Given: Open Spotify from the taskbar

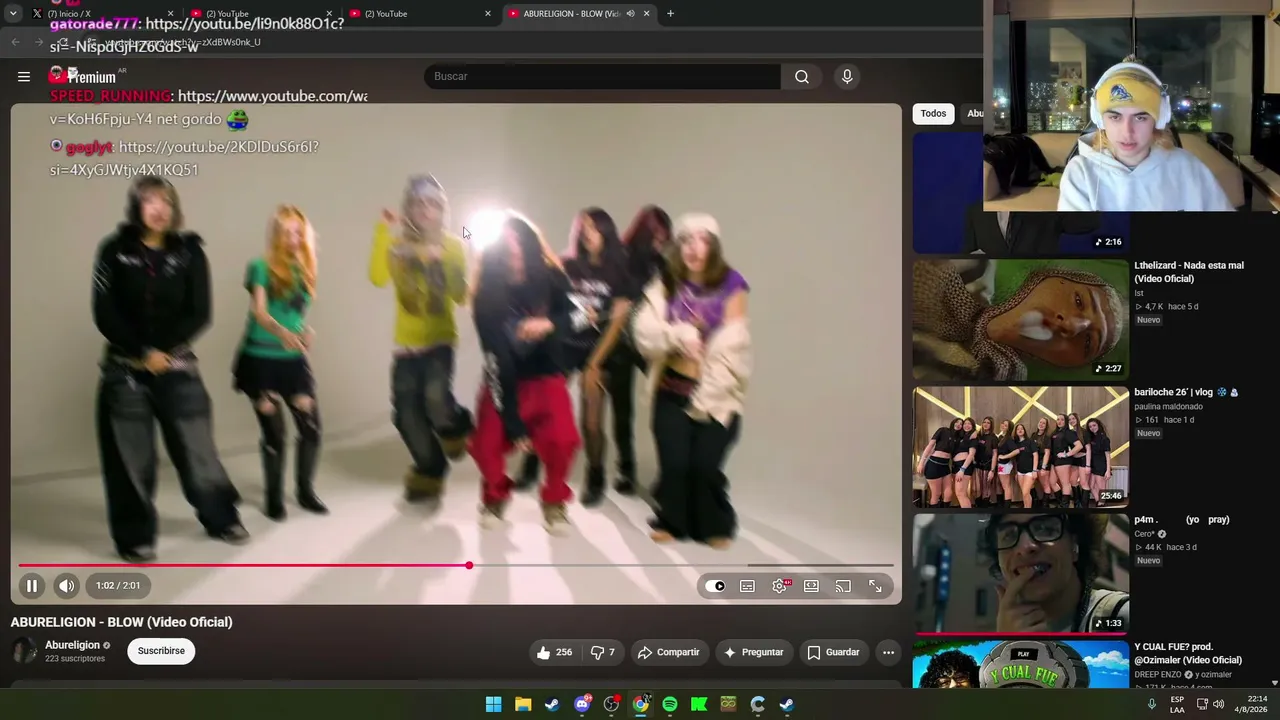Looking at the screenshot, I should coord(670,704).
